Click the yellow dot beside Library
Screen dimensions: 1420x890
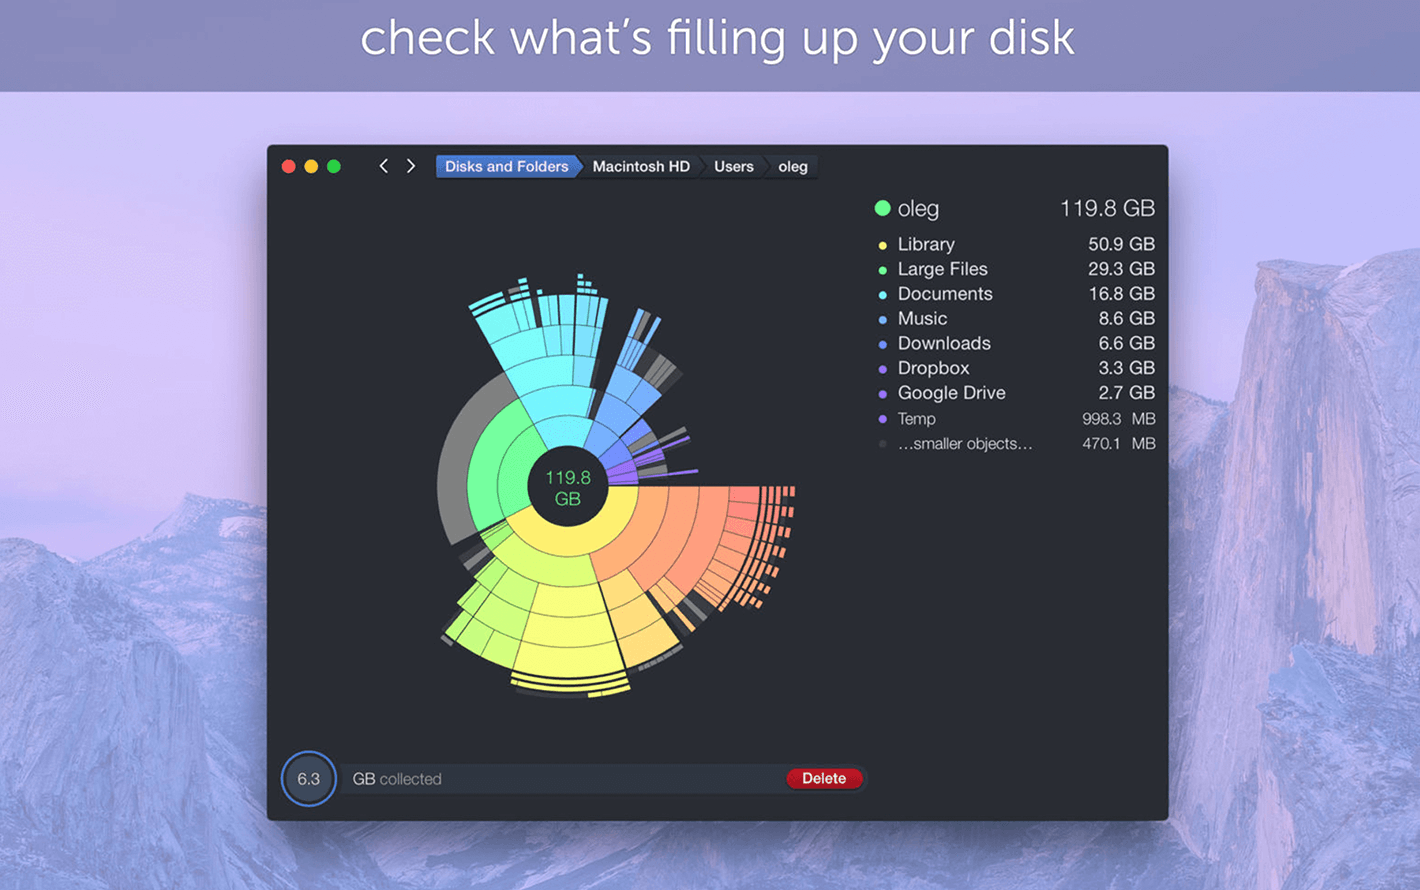point(882,245)
